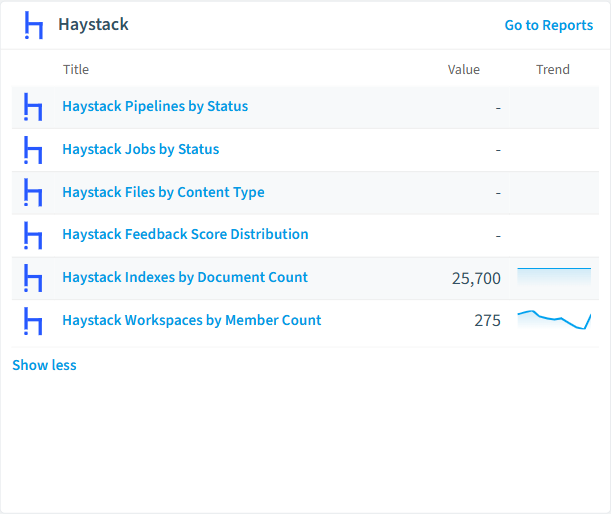Screen dimensions: 611x514
Task: Click the 275 value
Action: pyautogui.click(x=487, y=321)
